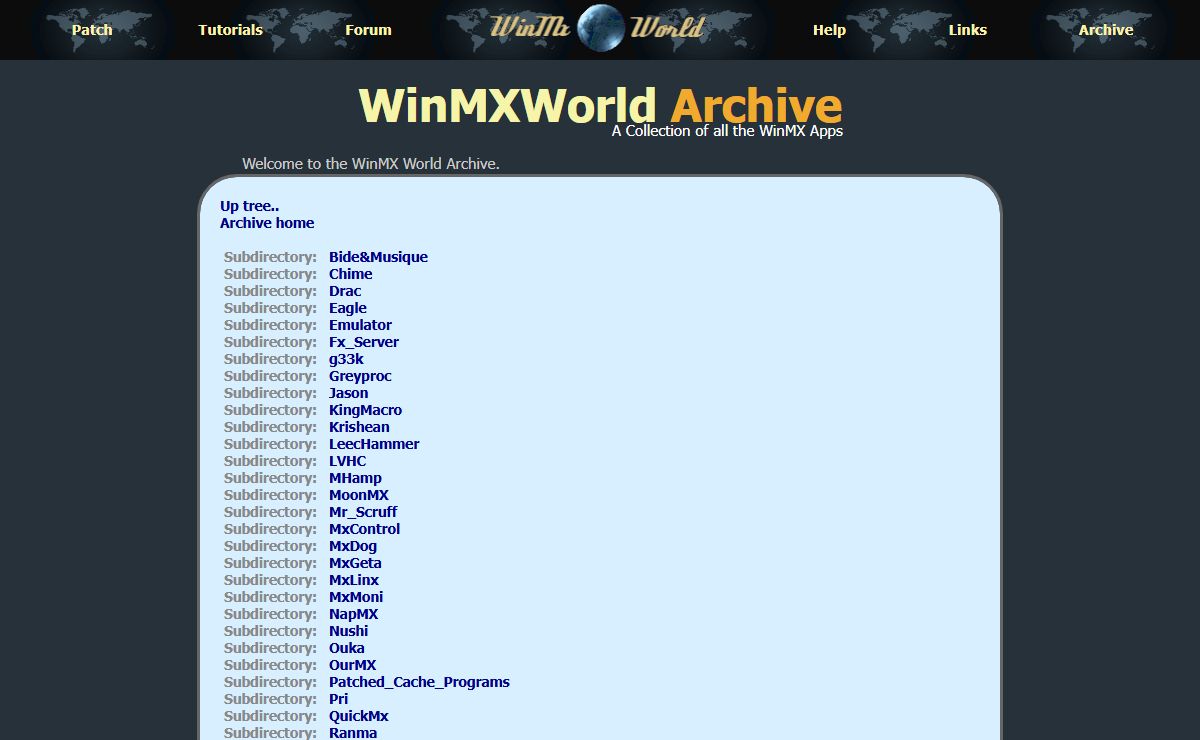This screenshot has height=740, width=1200.
Task: Open the MHamp subdirectory
Action: pyautogui.click(x=355, y=478)
